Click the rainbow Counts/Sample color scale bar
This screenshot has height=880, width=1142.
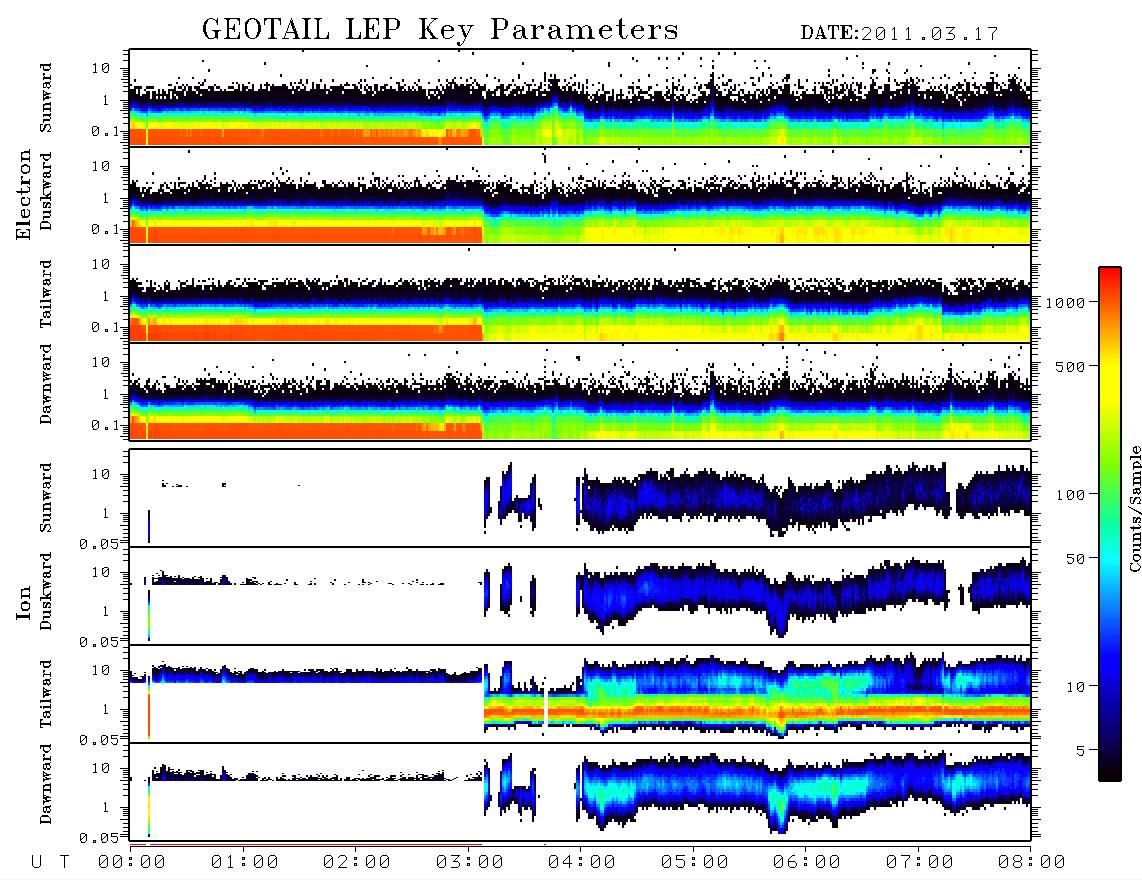[1110, 525]
